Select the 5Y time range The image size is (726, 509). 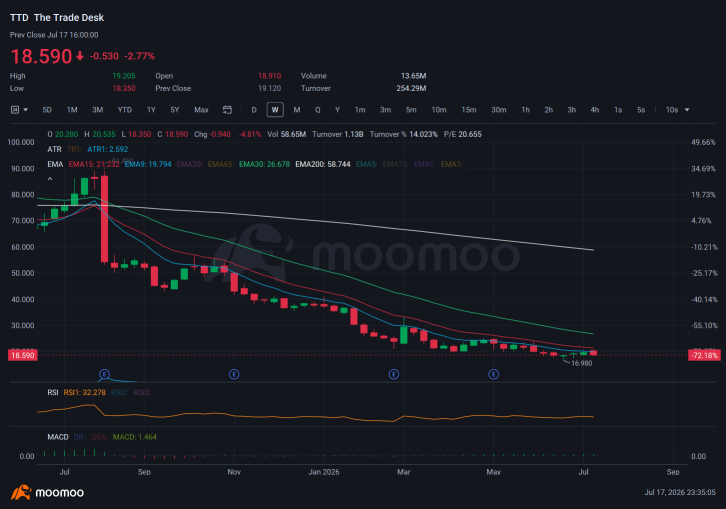(175, 110)
